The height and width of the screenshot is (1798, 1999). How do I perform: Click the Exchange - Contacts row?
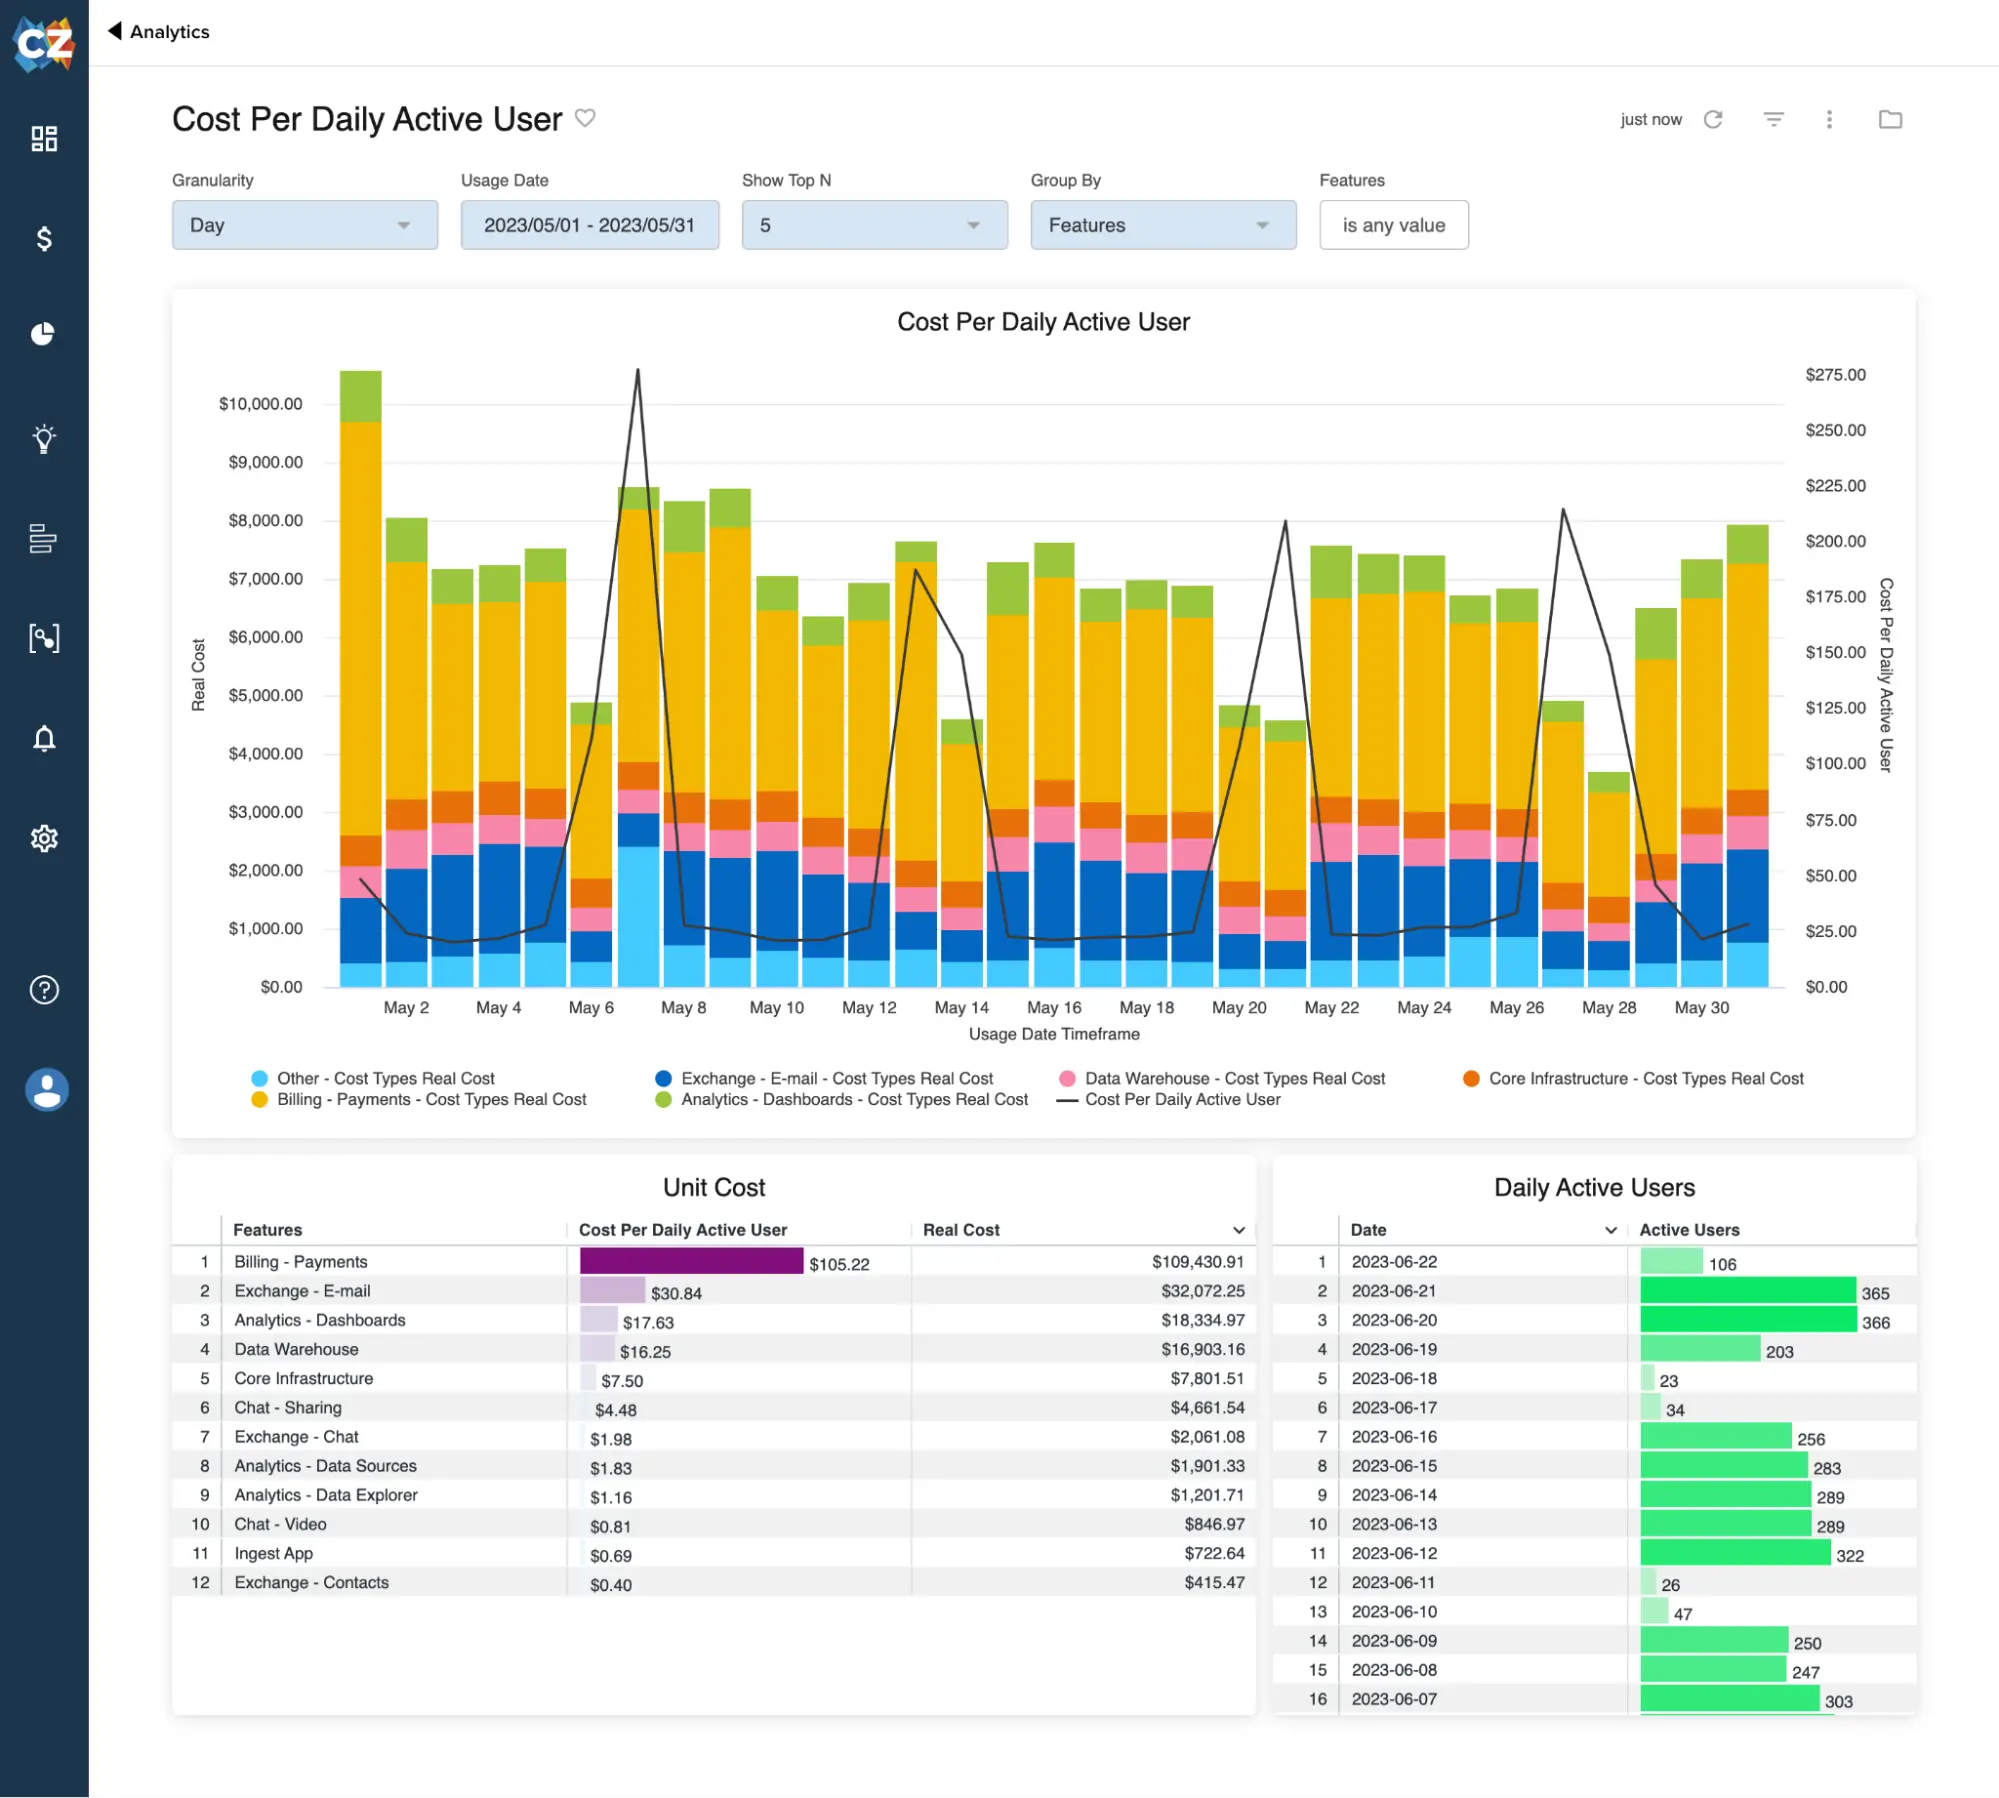[713, 1581]
